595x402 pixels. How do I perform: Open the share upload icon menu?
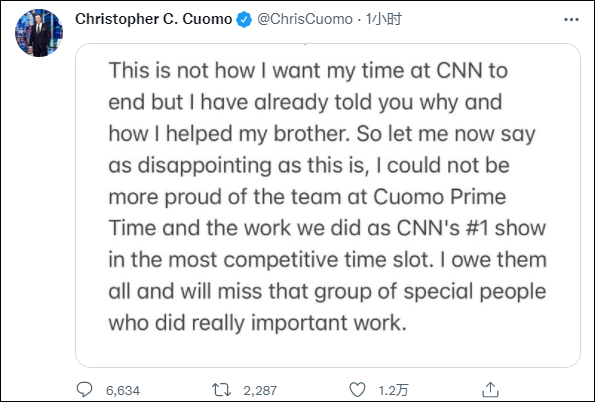490,389
